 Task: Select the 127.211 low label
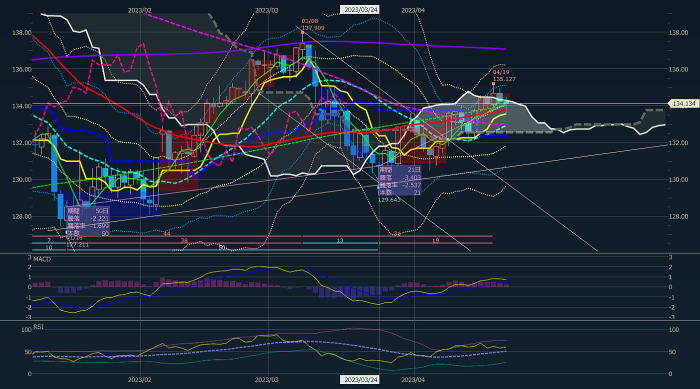78,245
